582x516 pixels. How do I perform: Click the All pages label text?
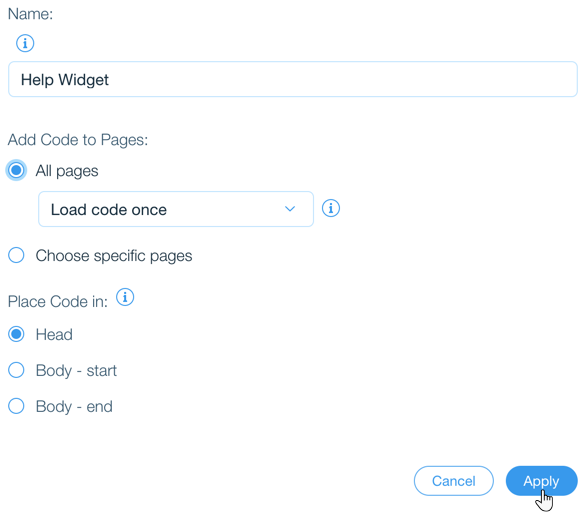(67, 171)
